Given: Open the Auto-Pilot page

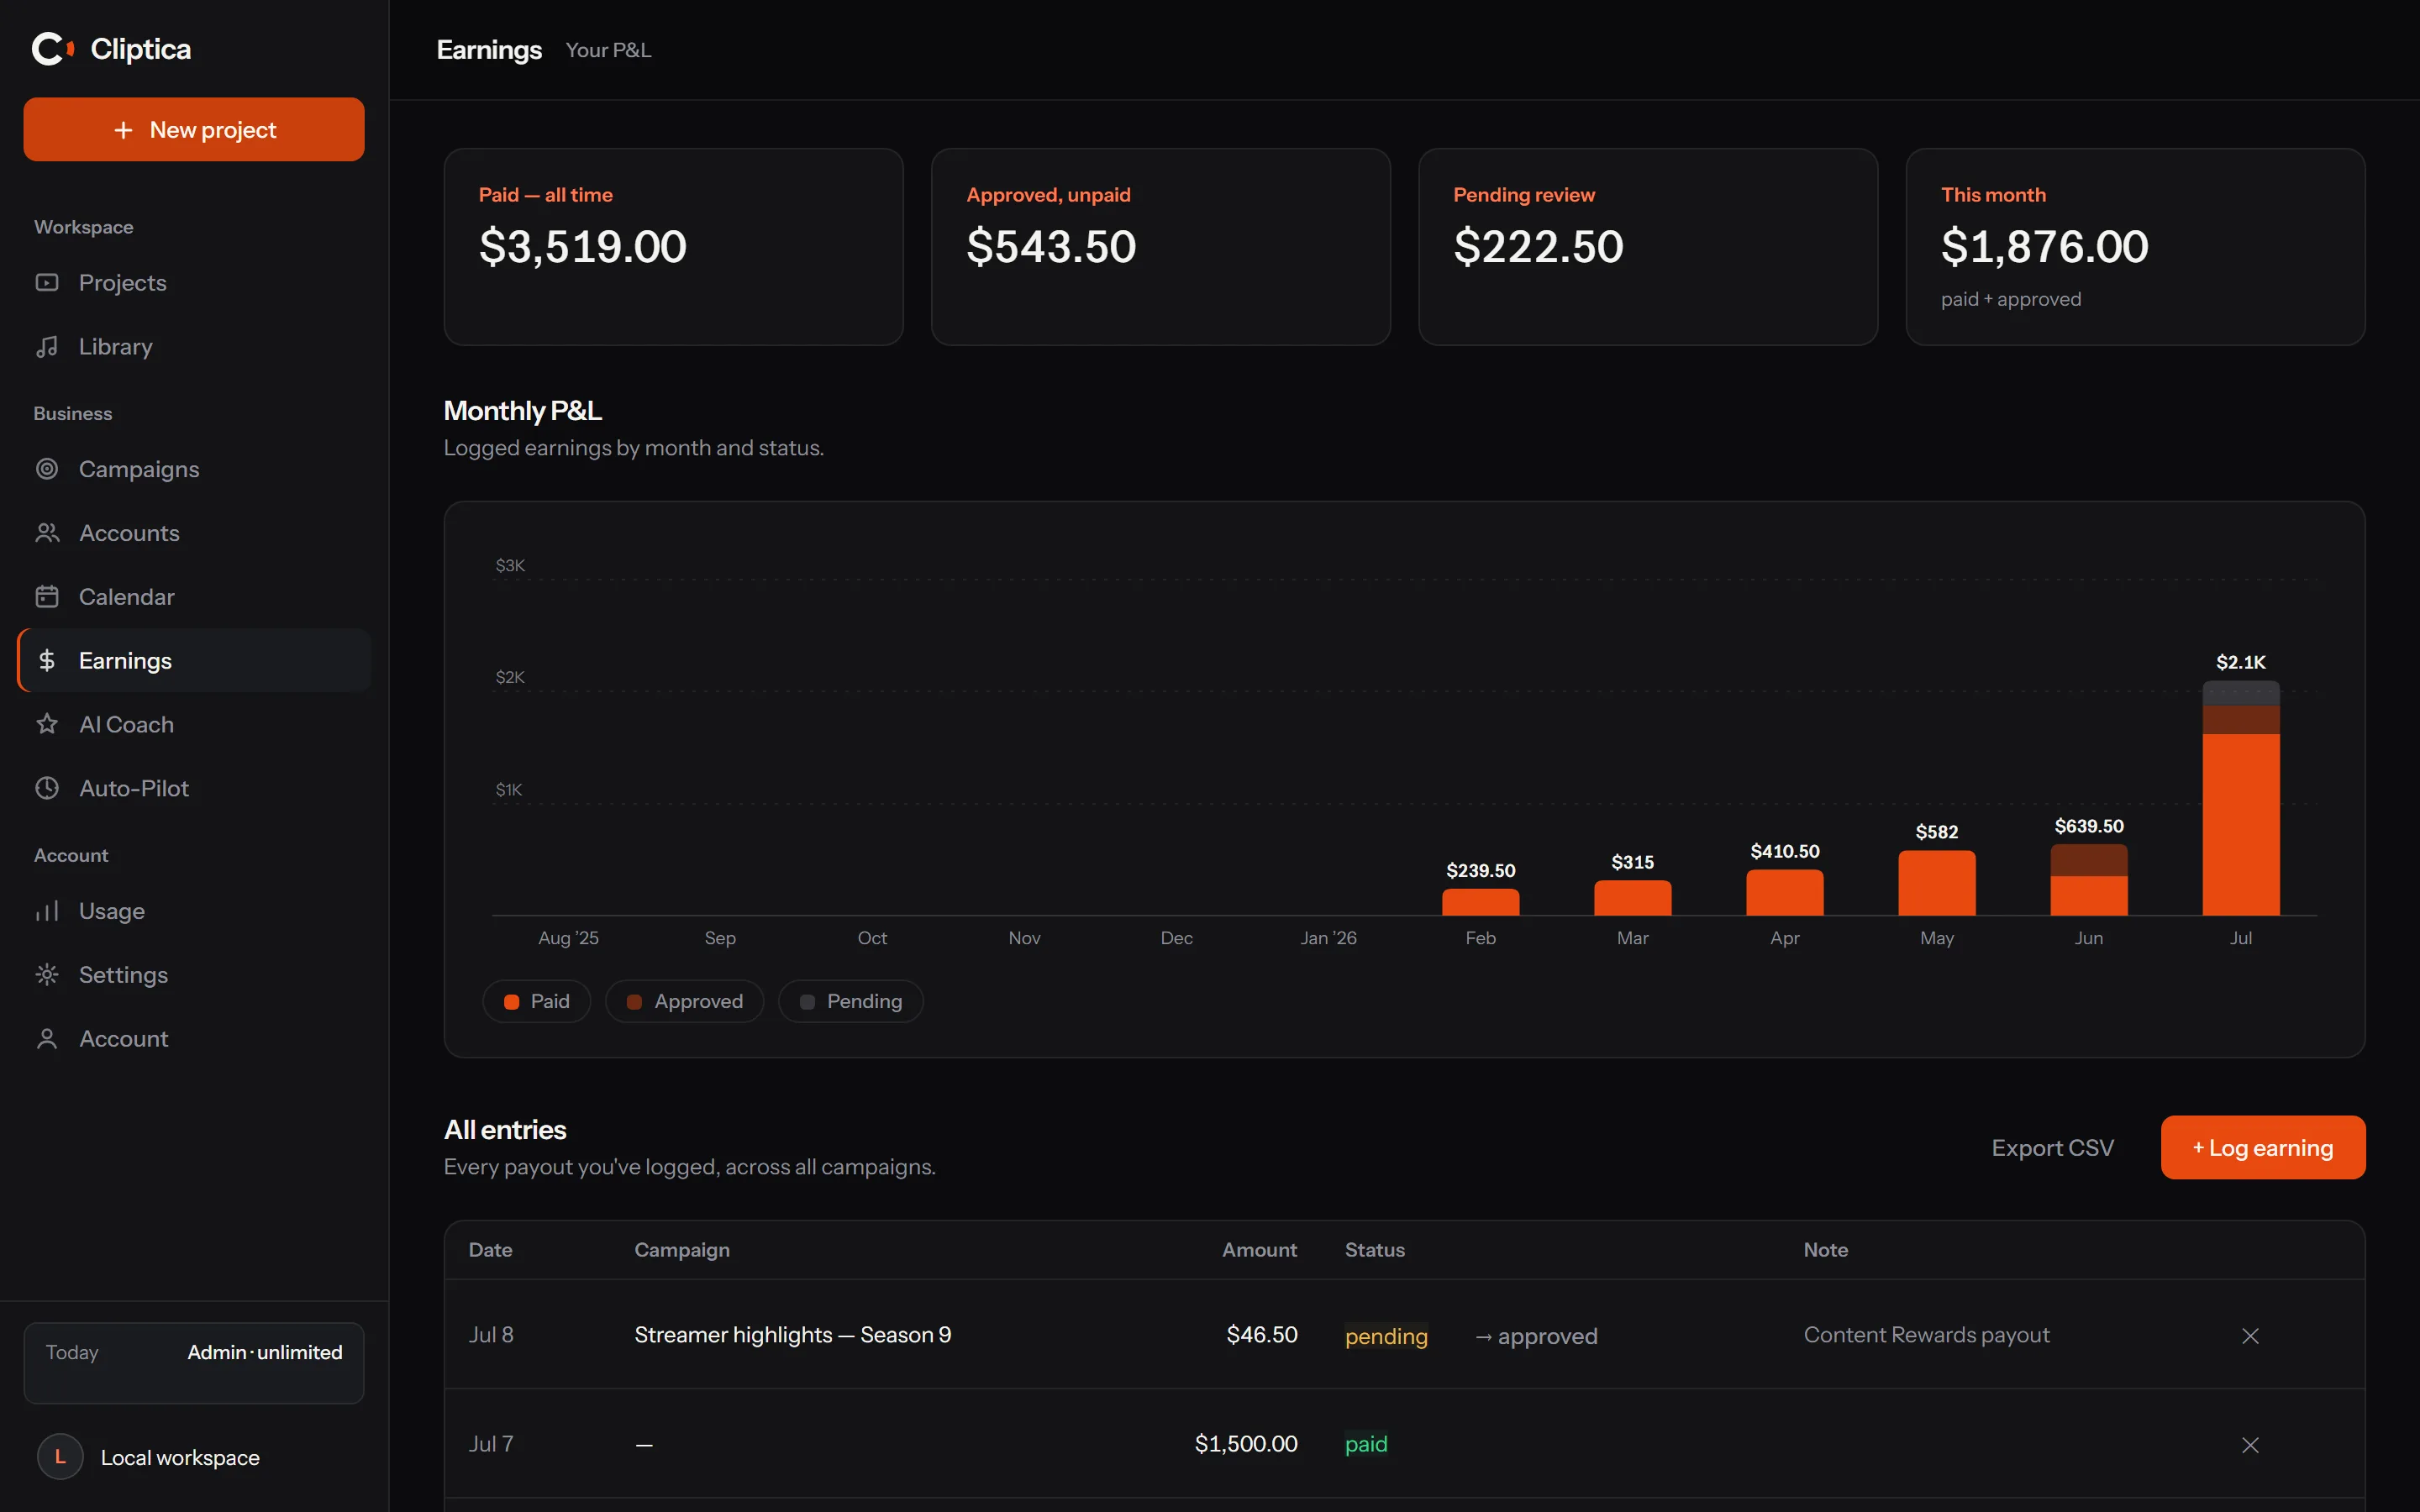Looking at the screenshot, I should [194, 788].
